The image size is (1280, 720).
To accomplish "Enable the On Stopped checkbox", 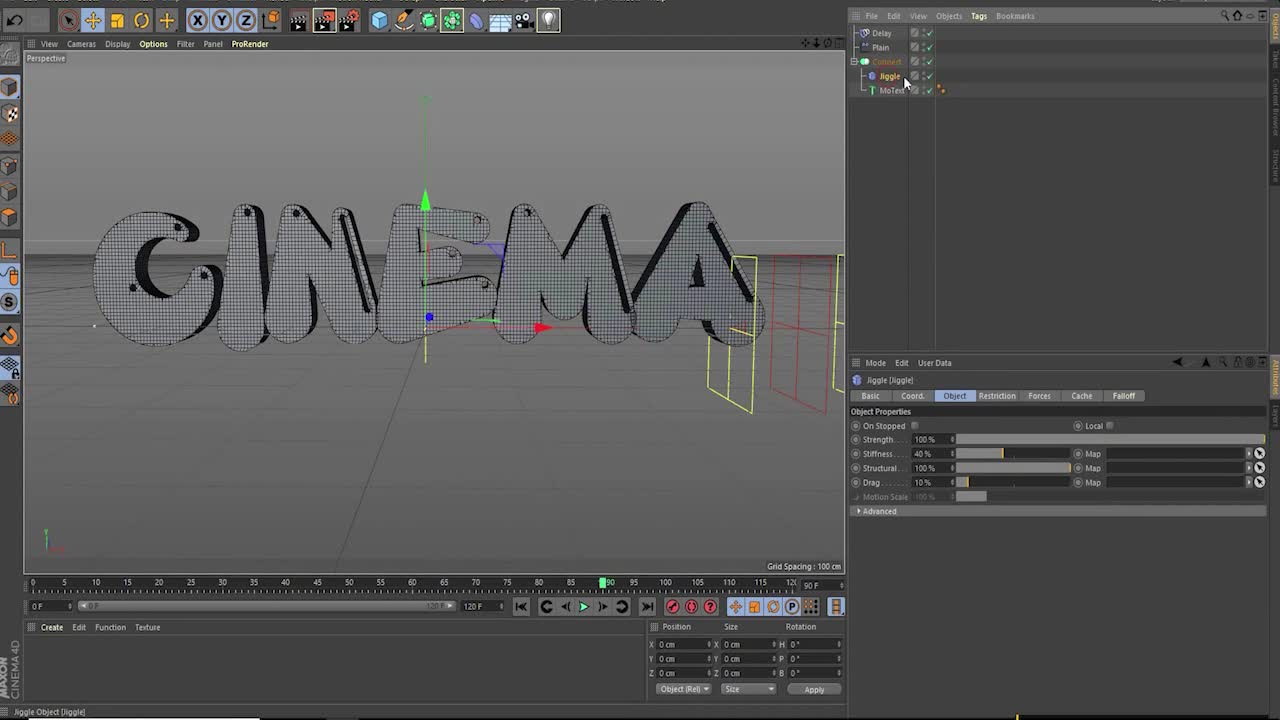I will 915,426.
